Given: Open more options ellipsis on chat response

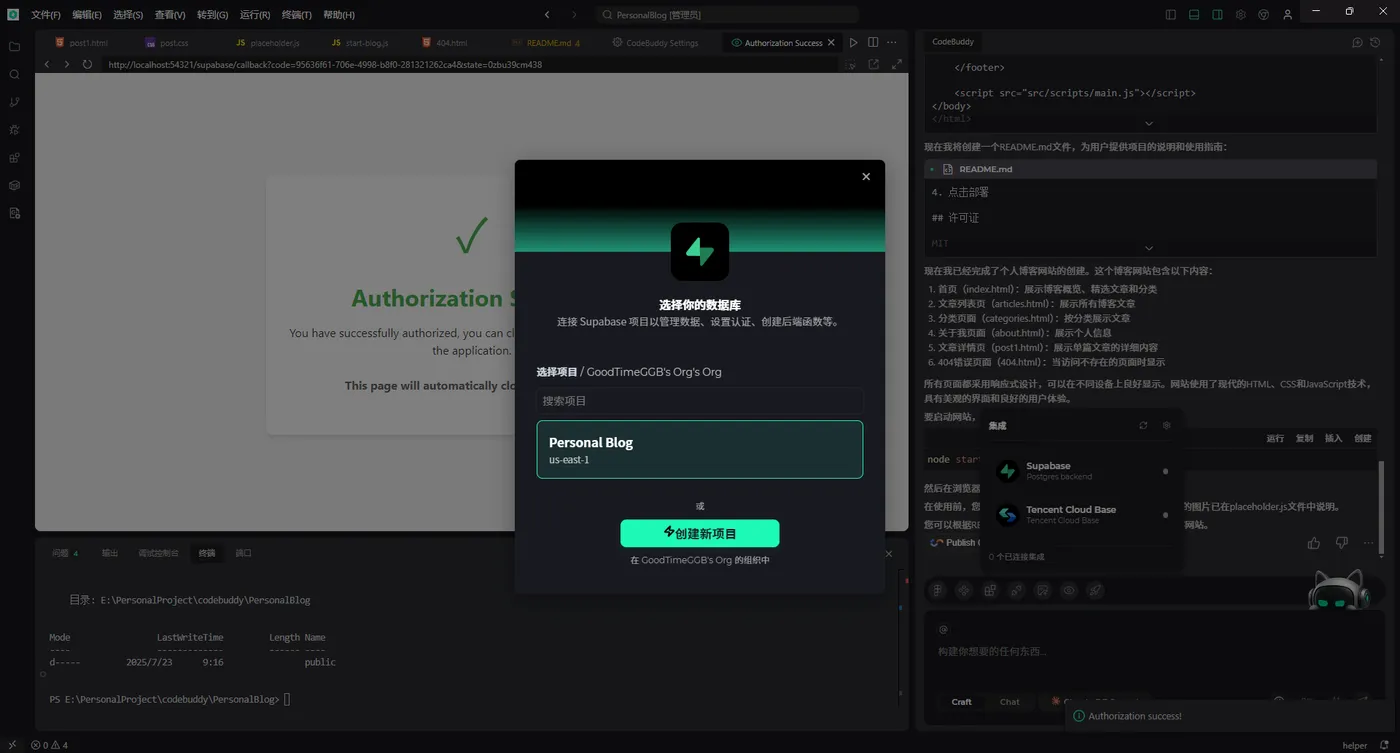Looking at the screenshot, I should pos(1368,543).
